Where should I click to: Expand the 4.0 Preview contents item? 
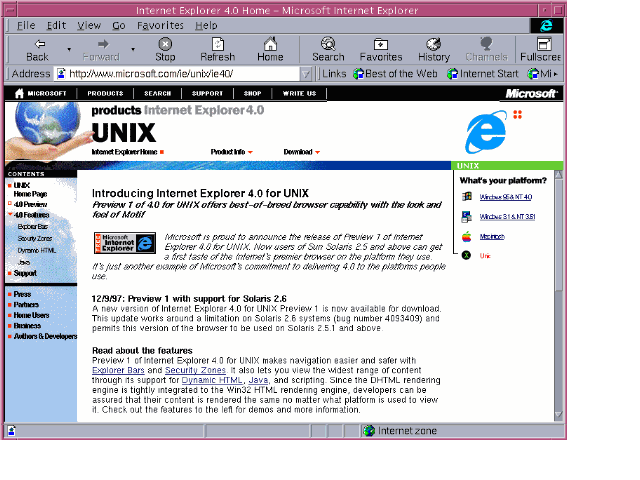click(x=10, y=204)
